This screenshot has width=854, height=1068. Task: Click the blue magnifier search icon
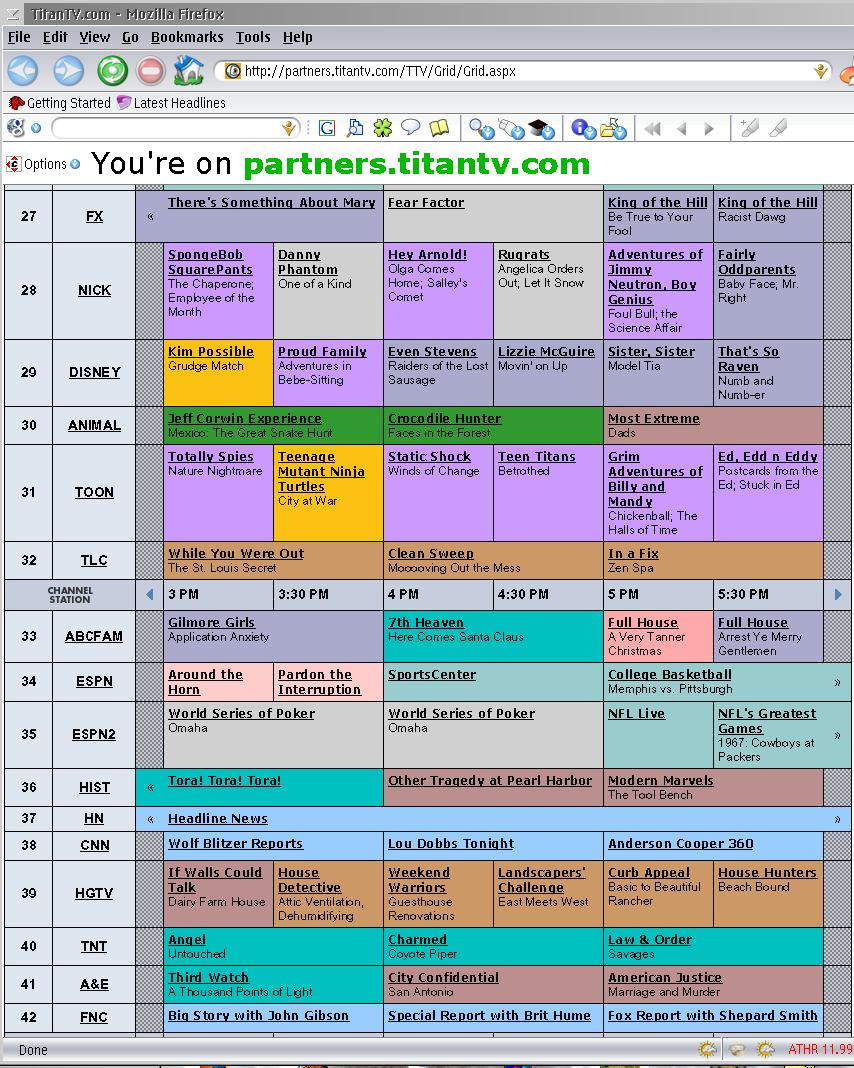[481, 128]
